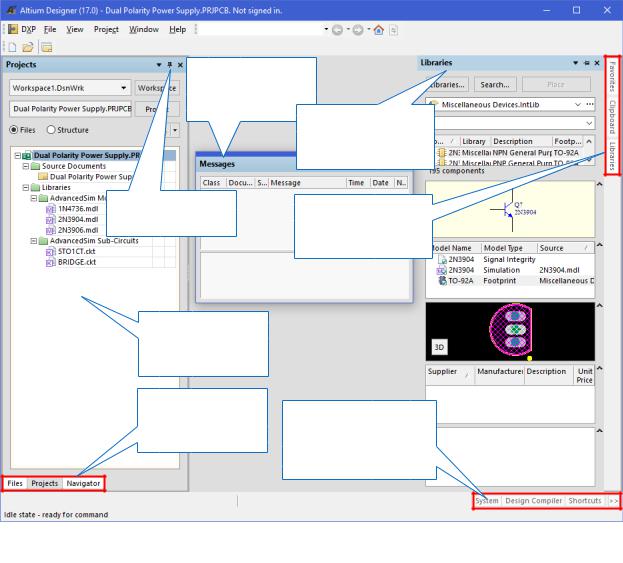
Task: Click the STO1CT.ckt file icon
Action: 50,252
